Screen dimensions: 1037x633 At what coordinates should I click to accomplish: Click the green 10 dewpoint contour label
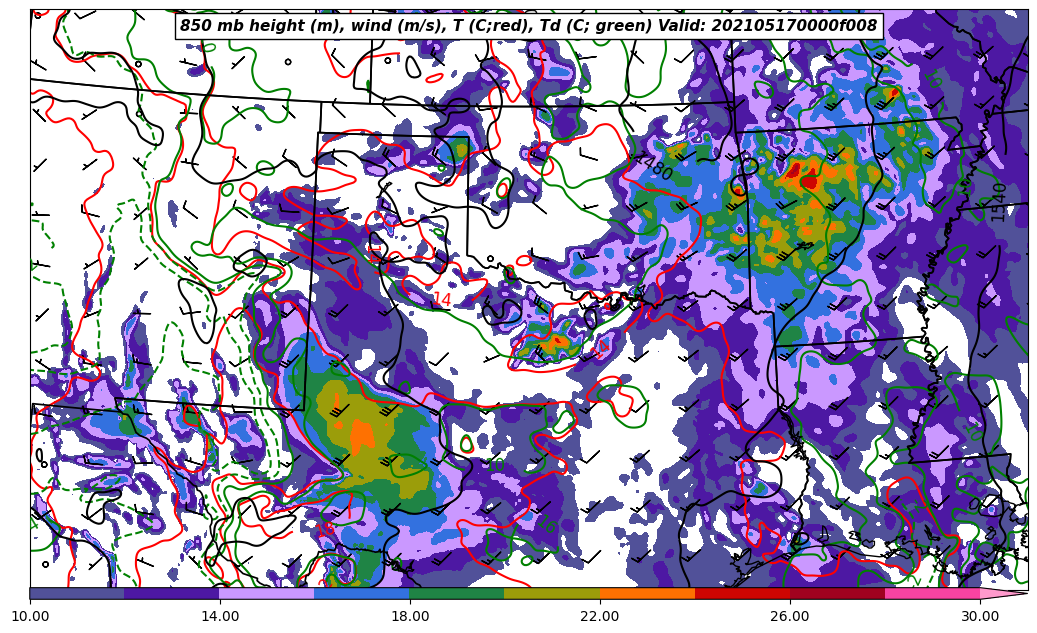(495, 466)
